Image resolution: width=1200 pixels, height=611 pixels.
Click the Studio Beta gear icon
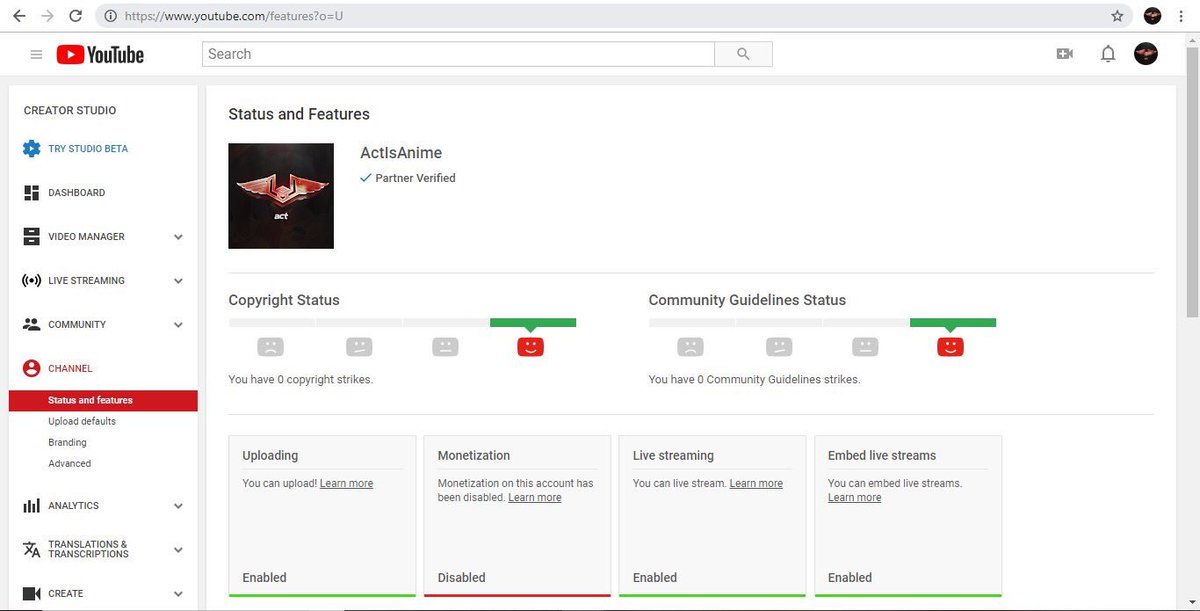pos(32,149)
